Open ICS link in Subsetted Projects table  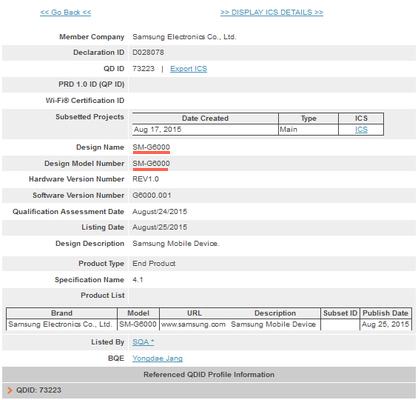coord(361,130)
